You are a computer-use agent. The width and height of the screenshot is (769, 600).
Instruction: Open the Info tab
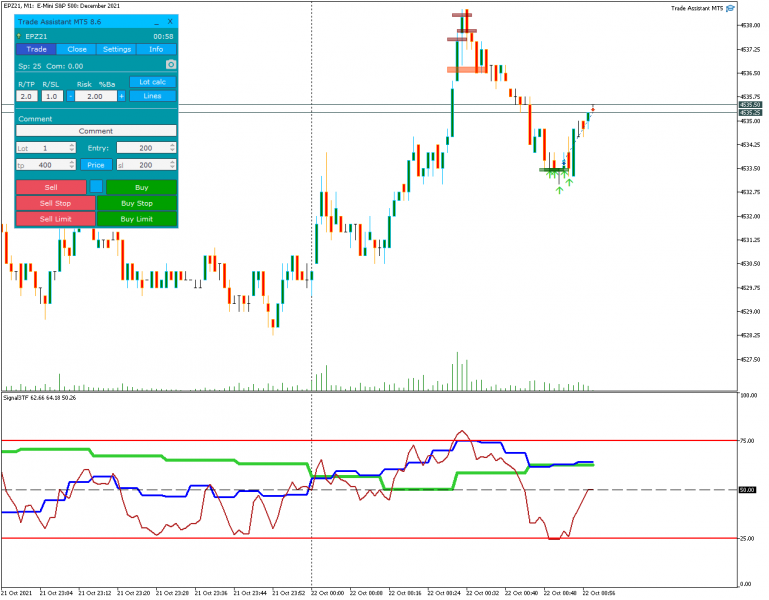(156, 49)
